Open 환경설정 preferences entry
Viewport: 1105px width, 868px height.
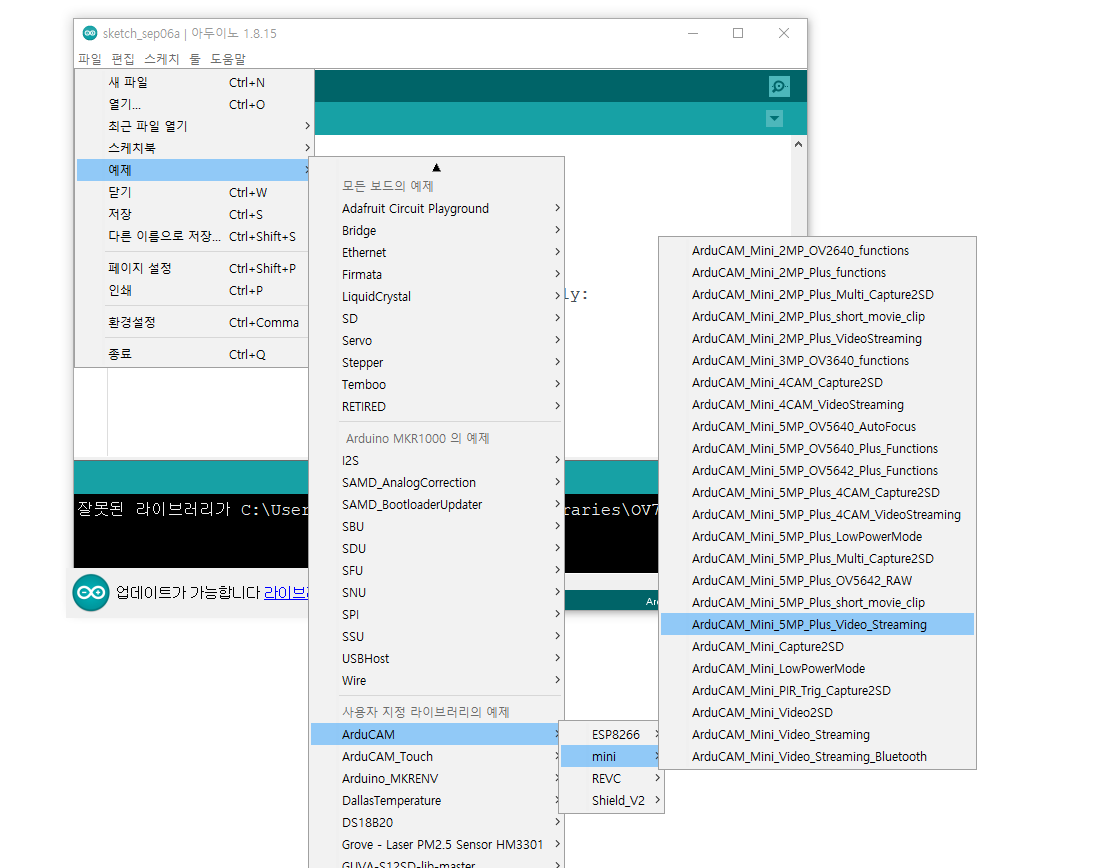193,323
